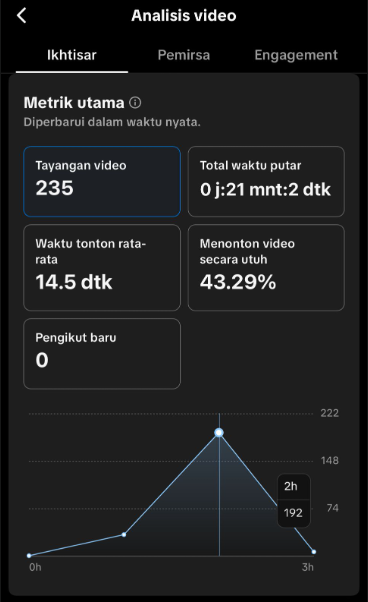This screenshot has height=602, width=368.
Task: Select the Pengikut baru card
Action: click(102, 354)
